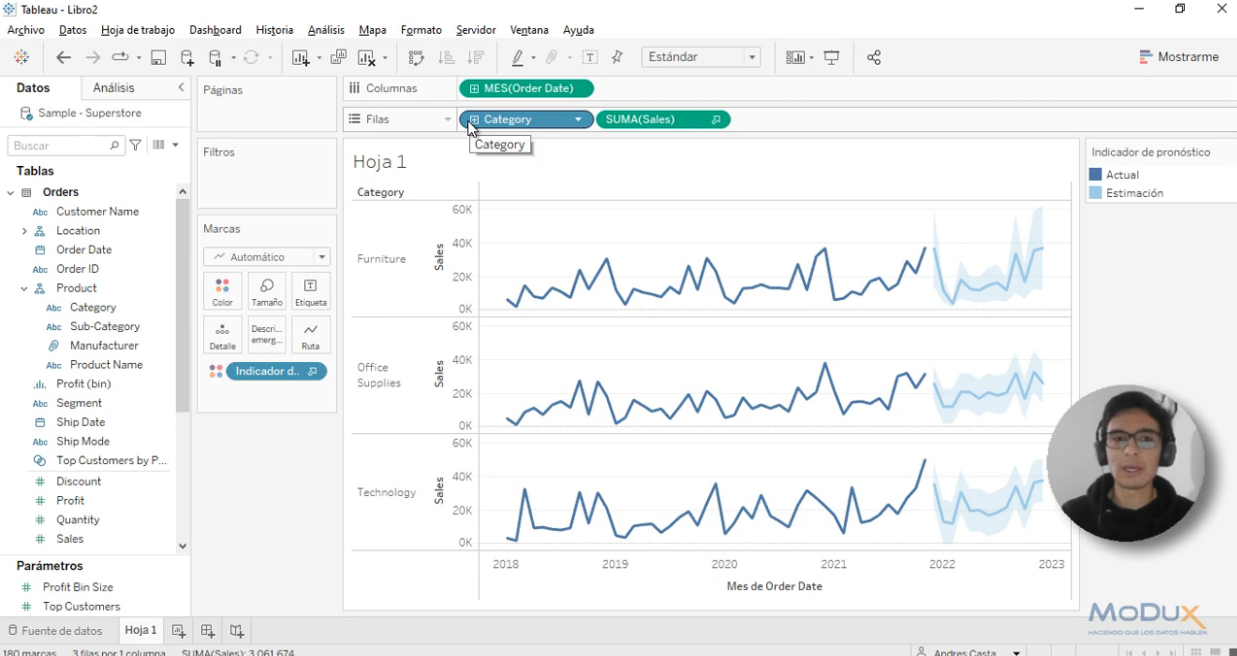Swap rows and columns in the toolbar
The height and width of the screenshot is (656, 1237).
point(416,57)
